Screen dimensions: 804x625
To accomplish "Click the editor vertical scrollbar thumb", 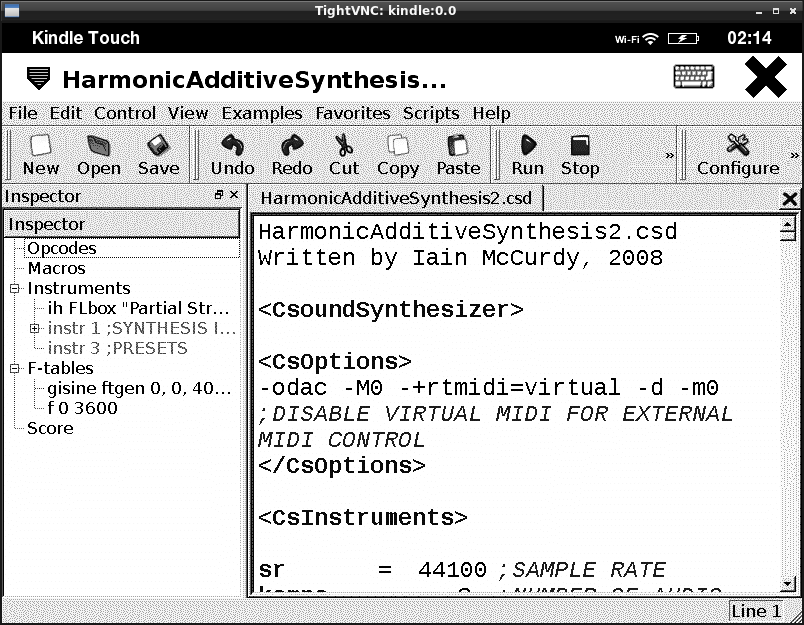I will point(787,236).
